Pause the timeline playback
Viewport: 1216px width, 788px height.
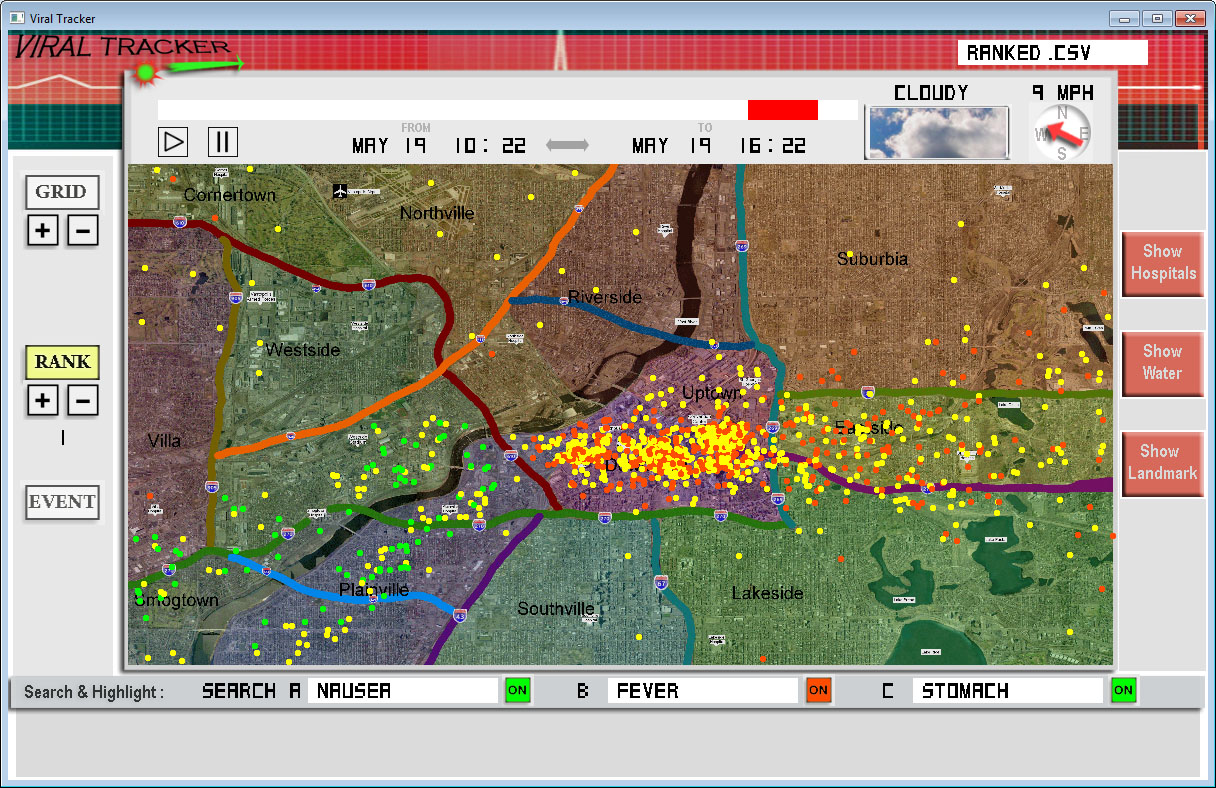pos(223,142)
